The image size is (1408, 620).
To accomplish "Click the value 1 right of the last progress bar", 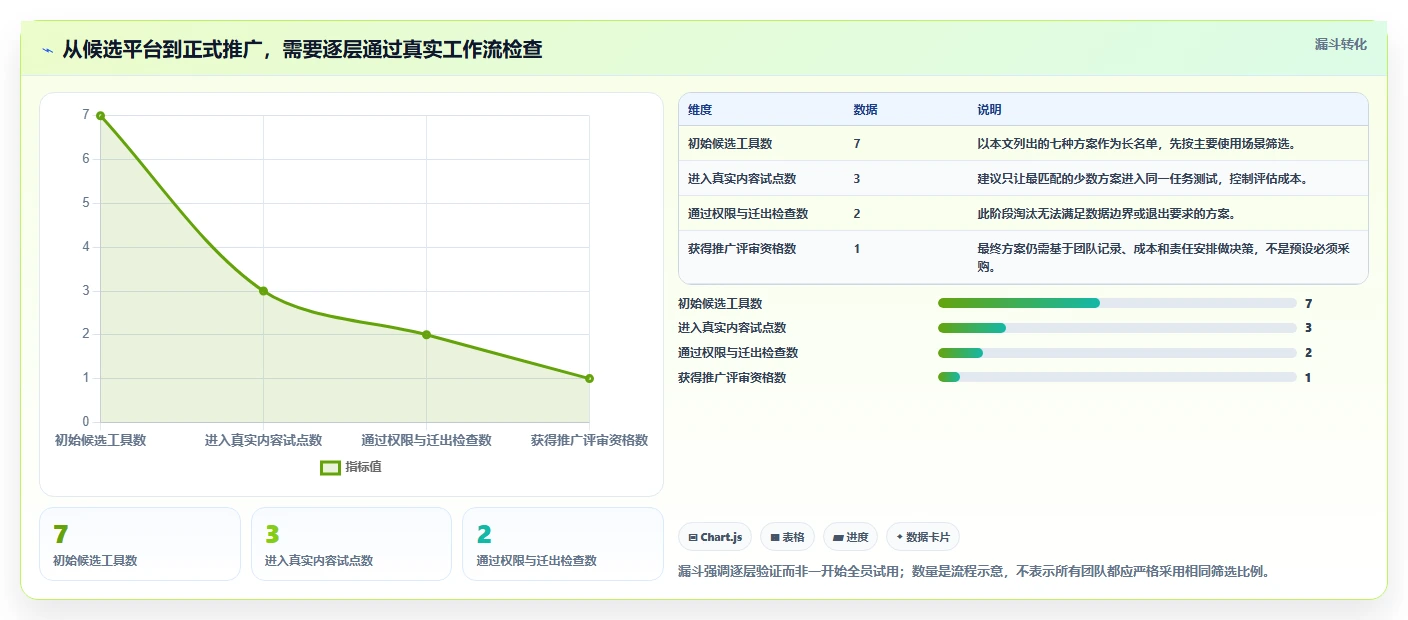I will [x=1308, y=377].
